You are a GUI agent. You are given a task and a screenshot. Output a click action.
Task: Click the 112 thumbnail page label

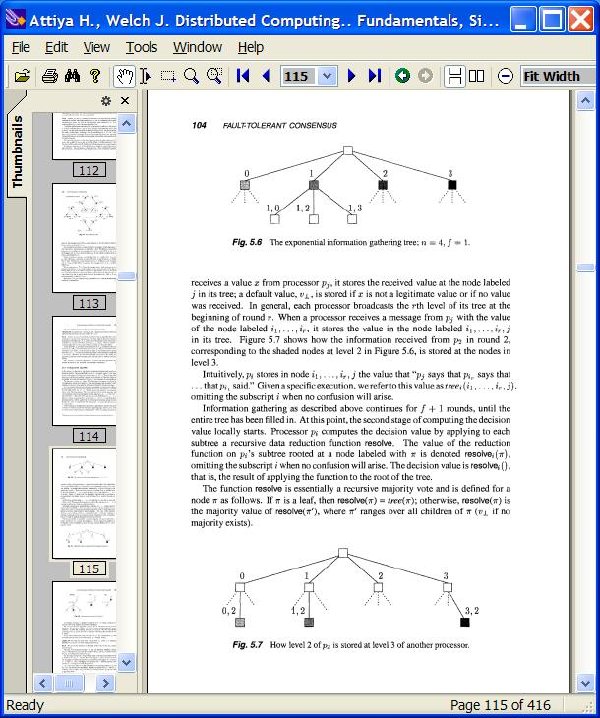pyautogui.click(x=89, y=170)
